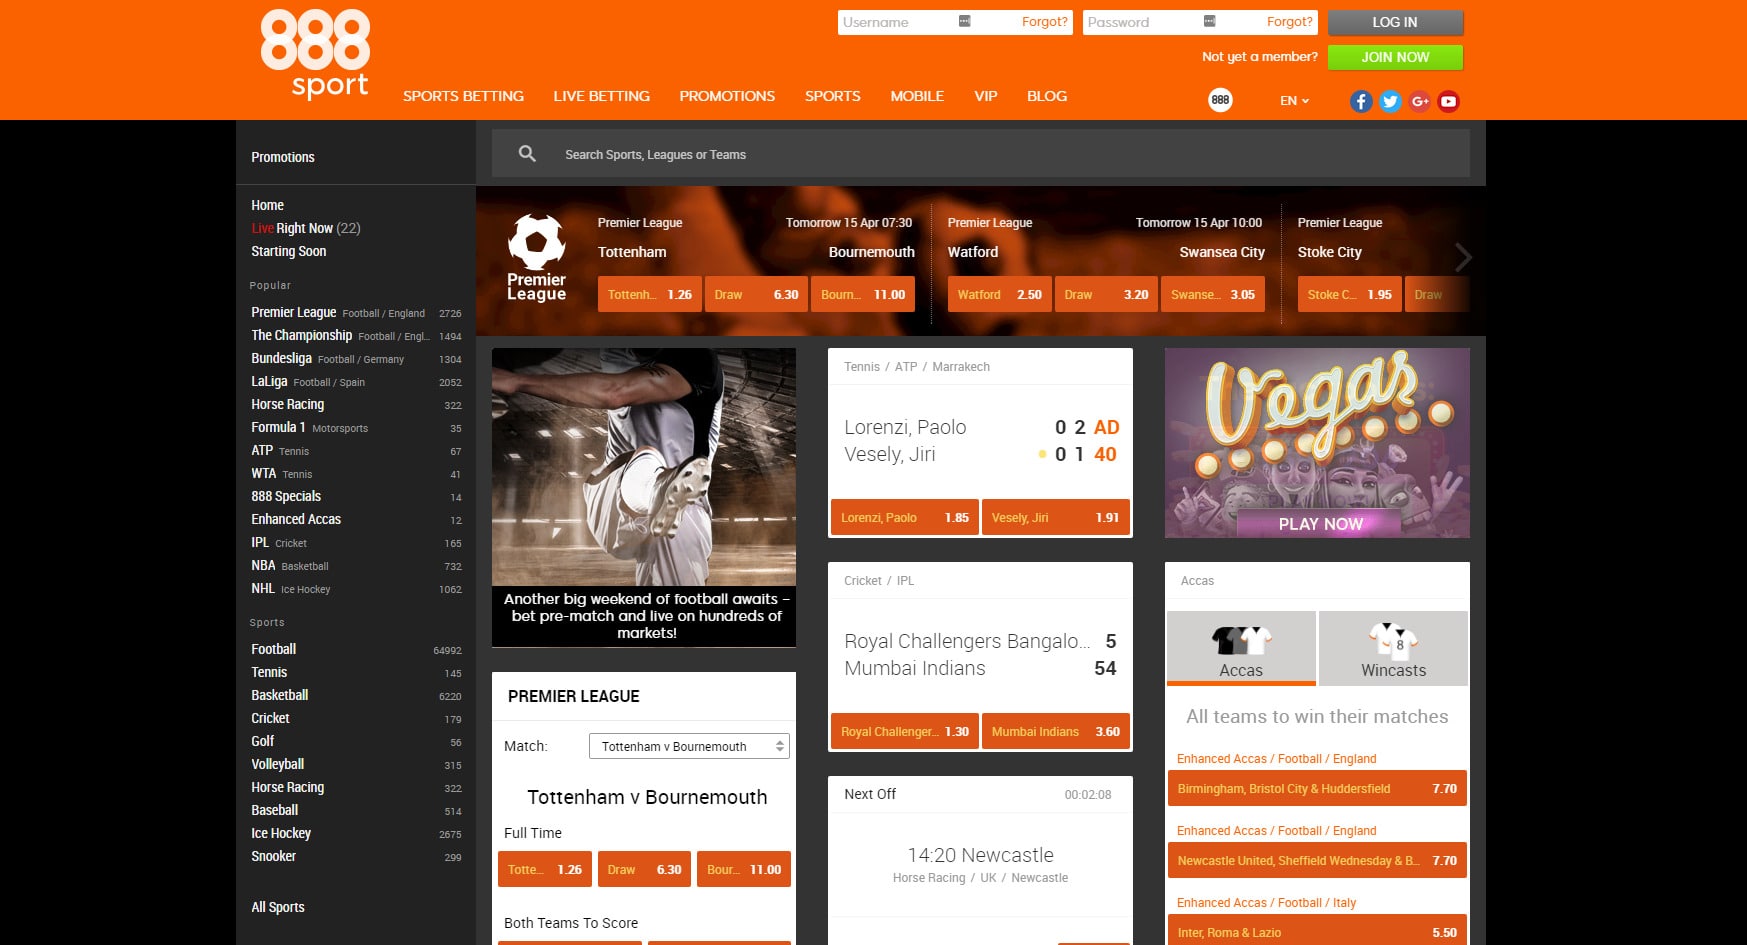Image resolution: width=1747 pixels, height=945 pixels.
Task: Click Vegas PLAY NOW banner
Action: click(1317, 443)
